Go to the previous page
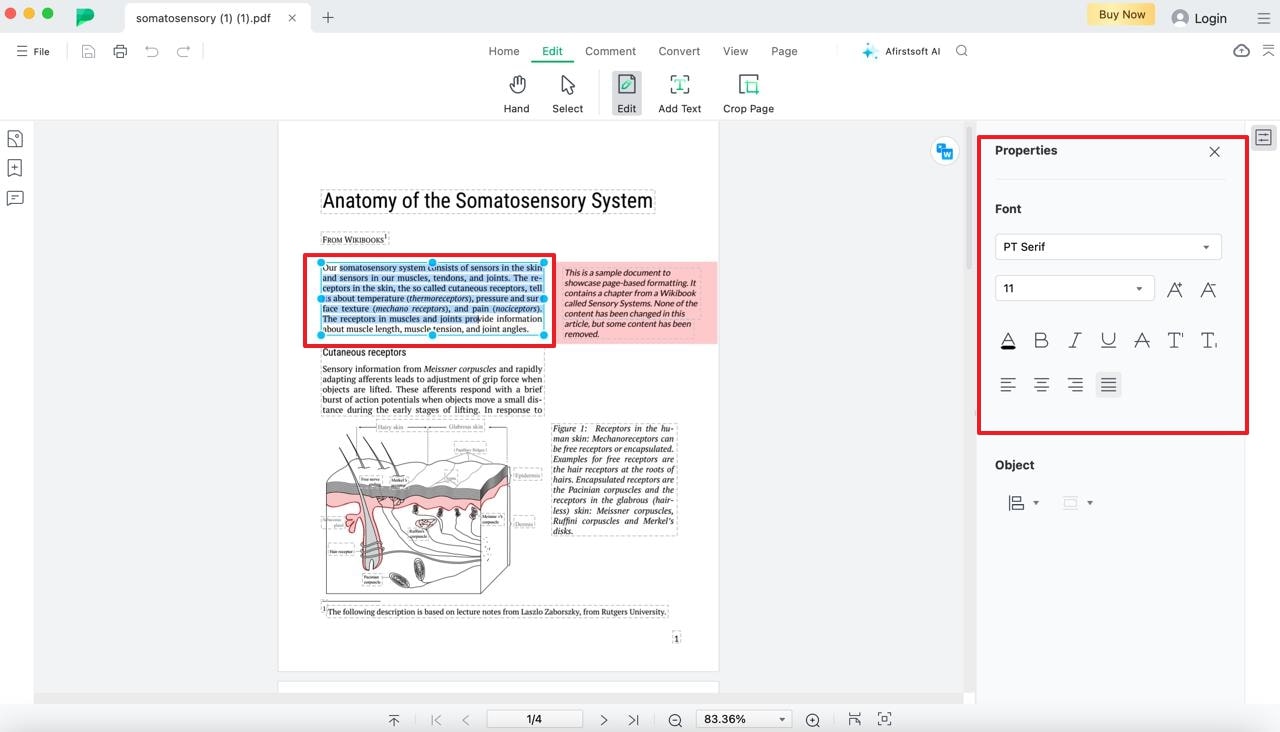The width and height of the screenshot is (1280, 732). pyautogui.click(x=466, y=720)
